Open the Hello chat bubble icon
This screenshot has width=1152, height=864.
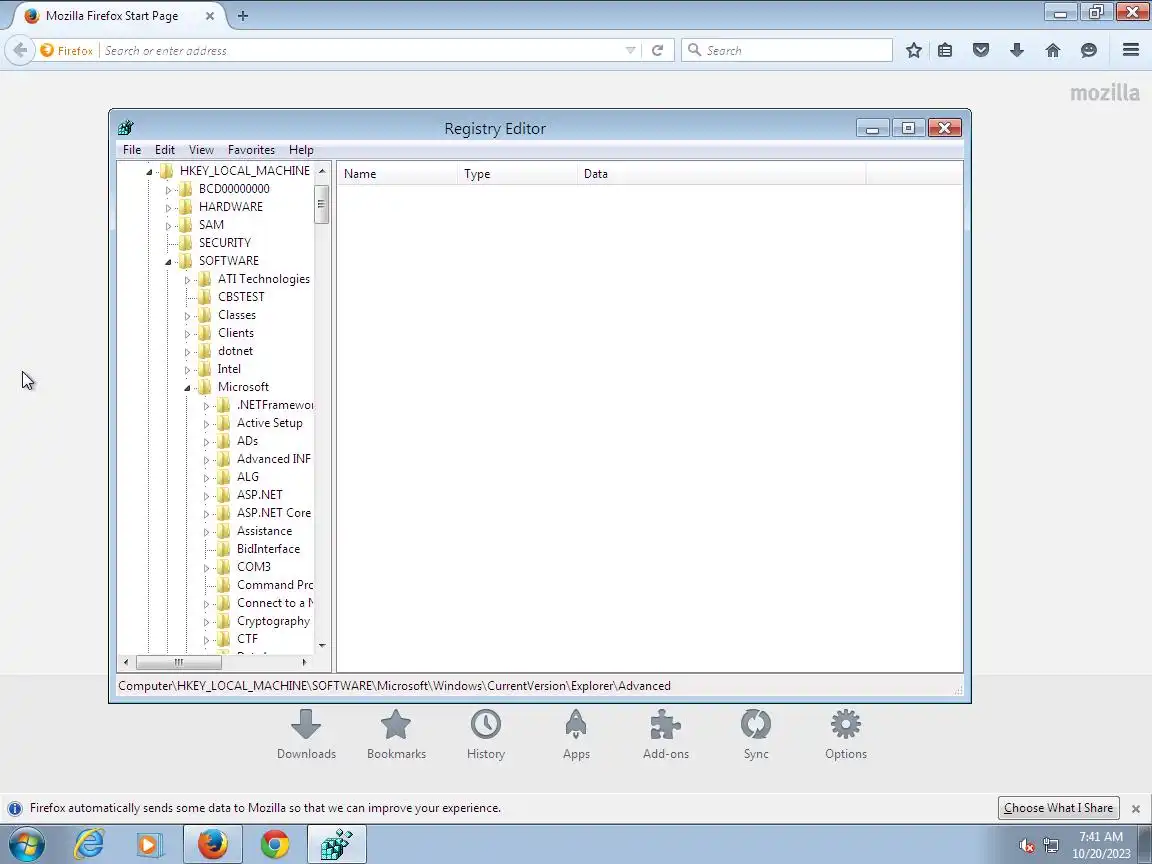coord(1089,50)
